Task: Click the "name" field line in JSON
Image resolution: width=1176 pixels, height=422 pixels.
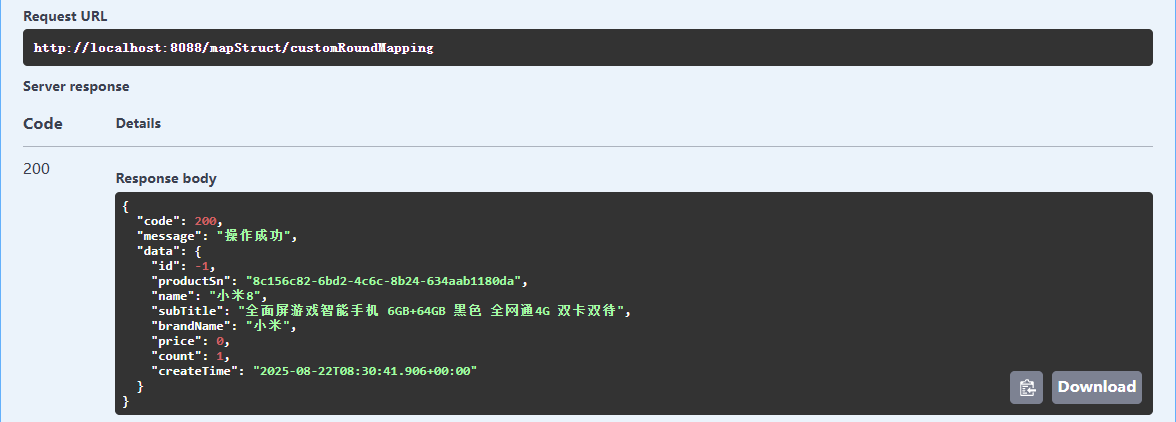Action: (x=208, y=296)
